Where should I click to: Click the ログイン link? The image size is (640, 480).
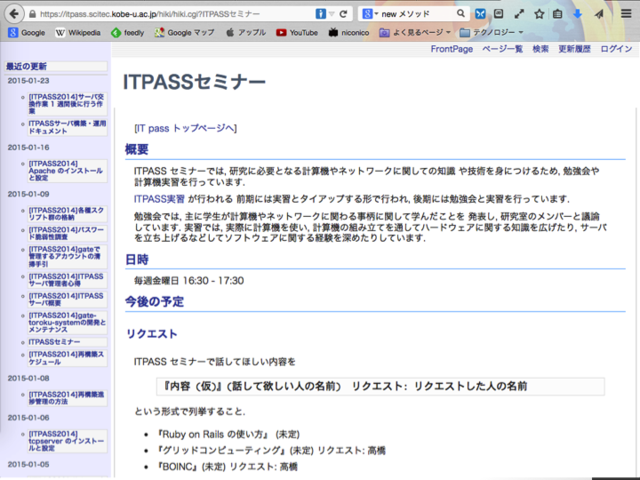tap(615, 48)
